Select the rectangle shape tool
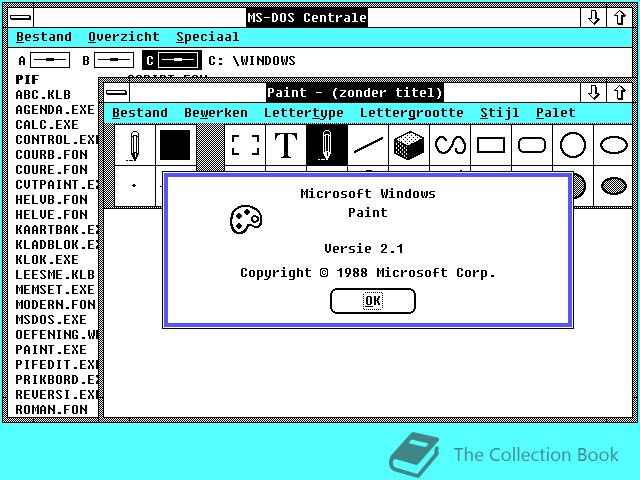Viewport: 640px width, 480px height. pyautogui.click(x=491, y=145)
